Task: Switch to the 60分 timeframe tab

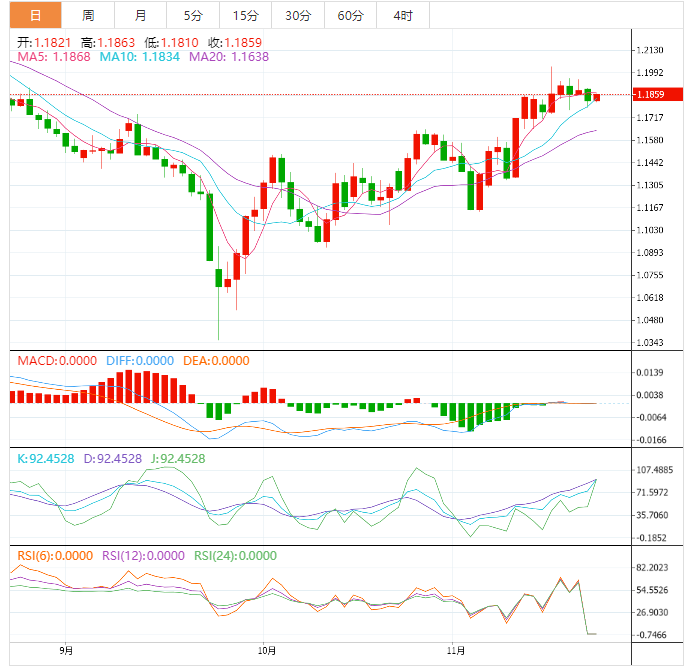Action: [350, 15]
